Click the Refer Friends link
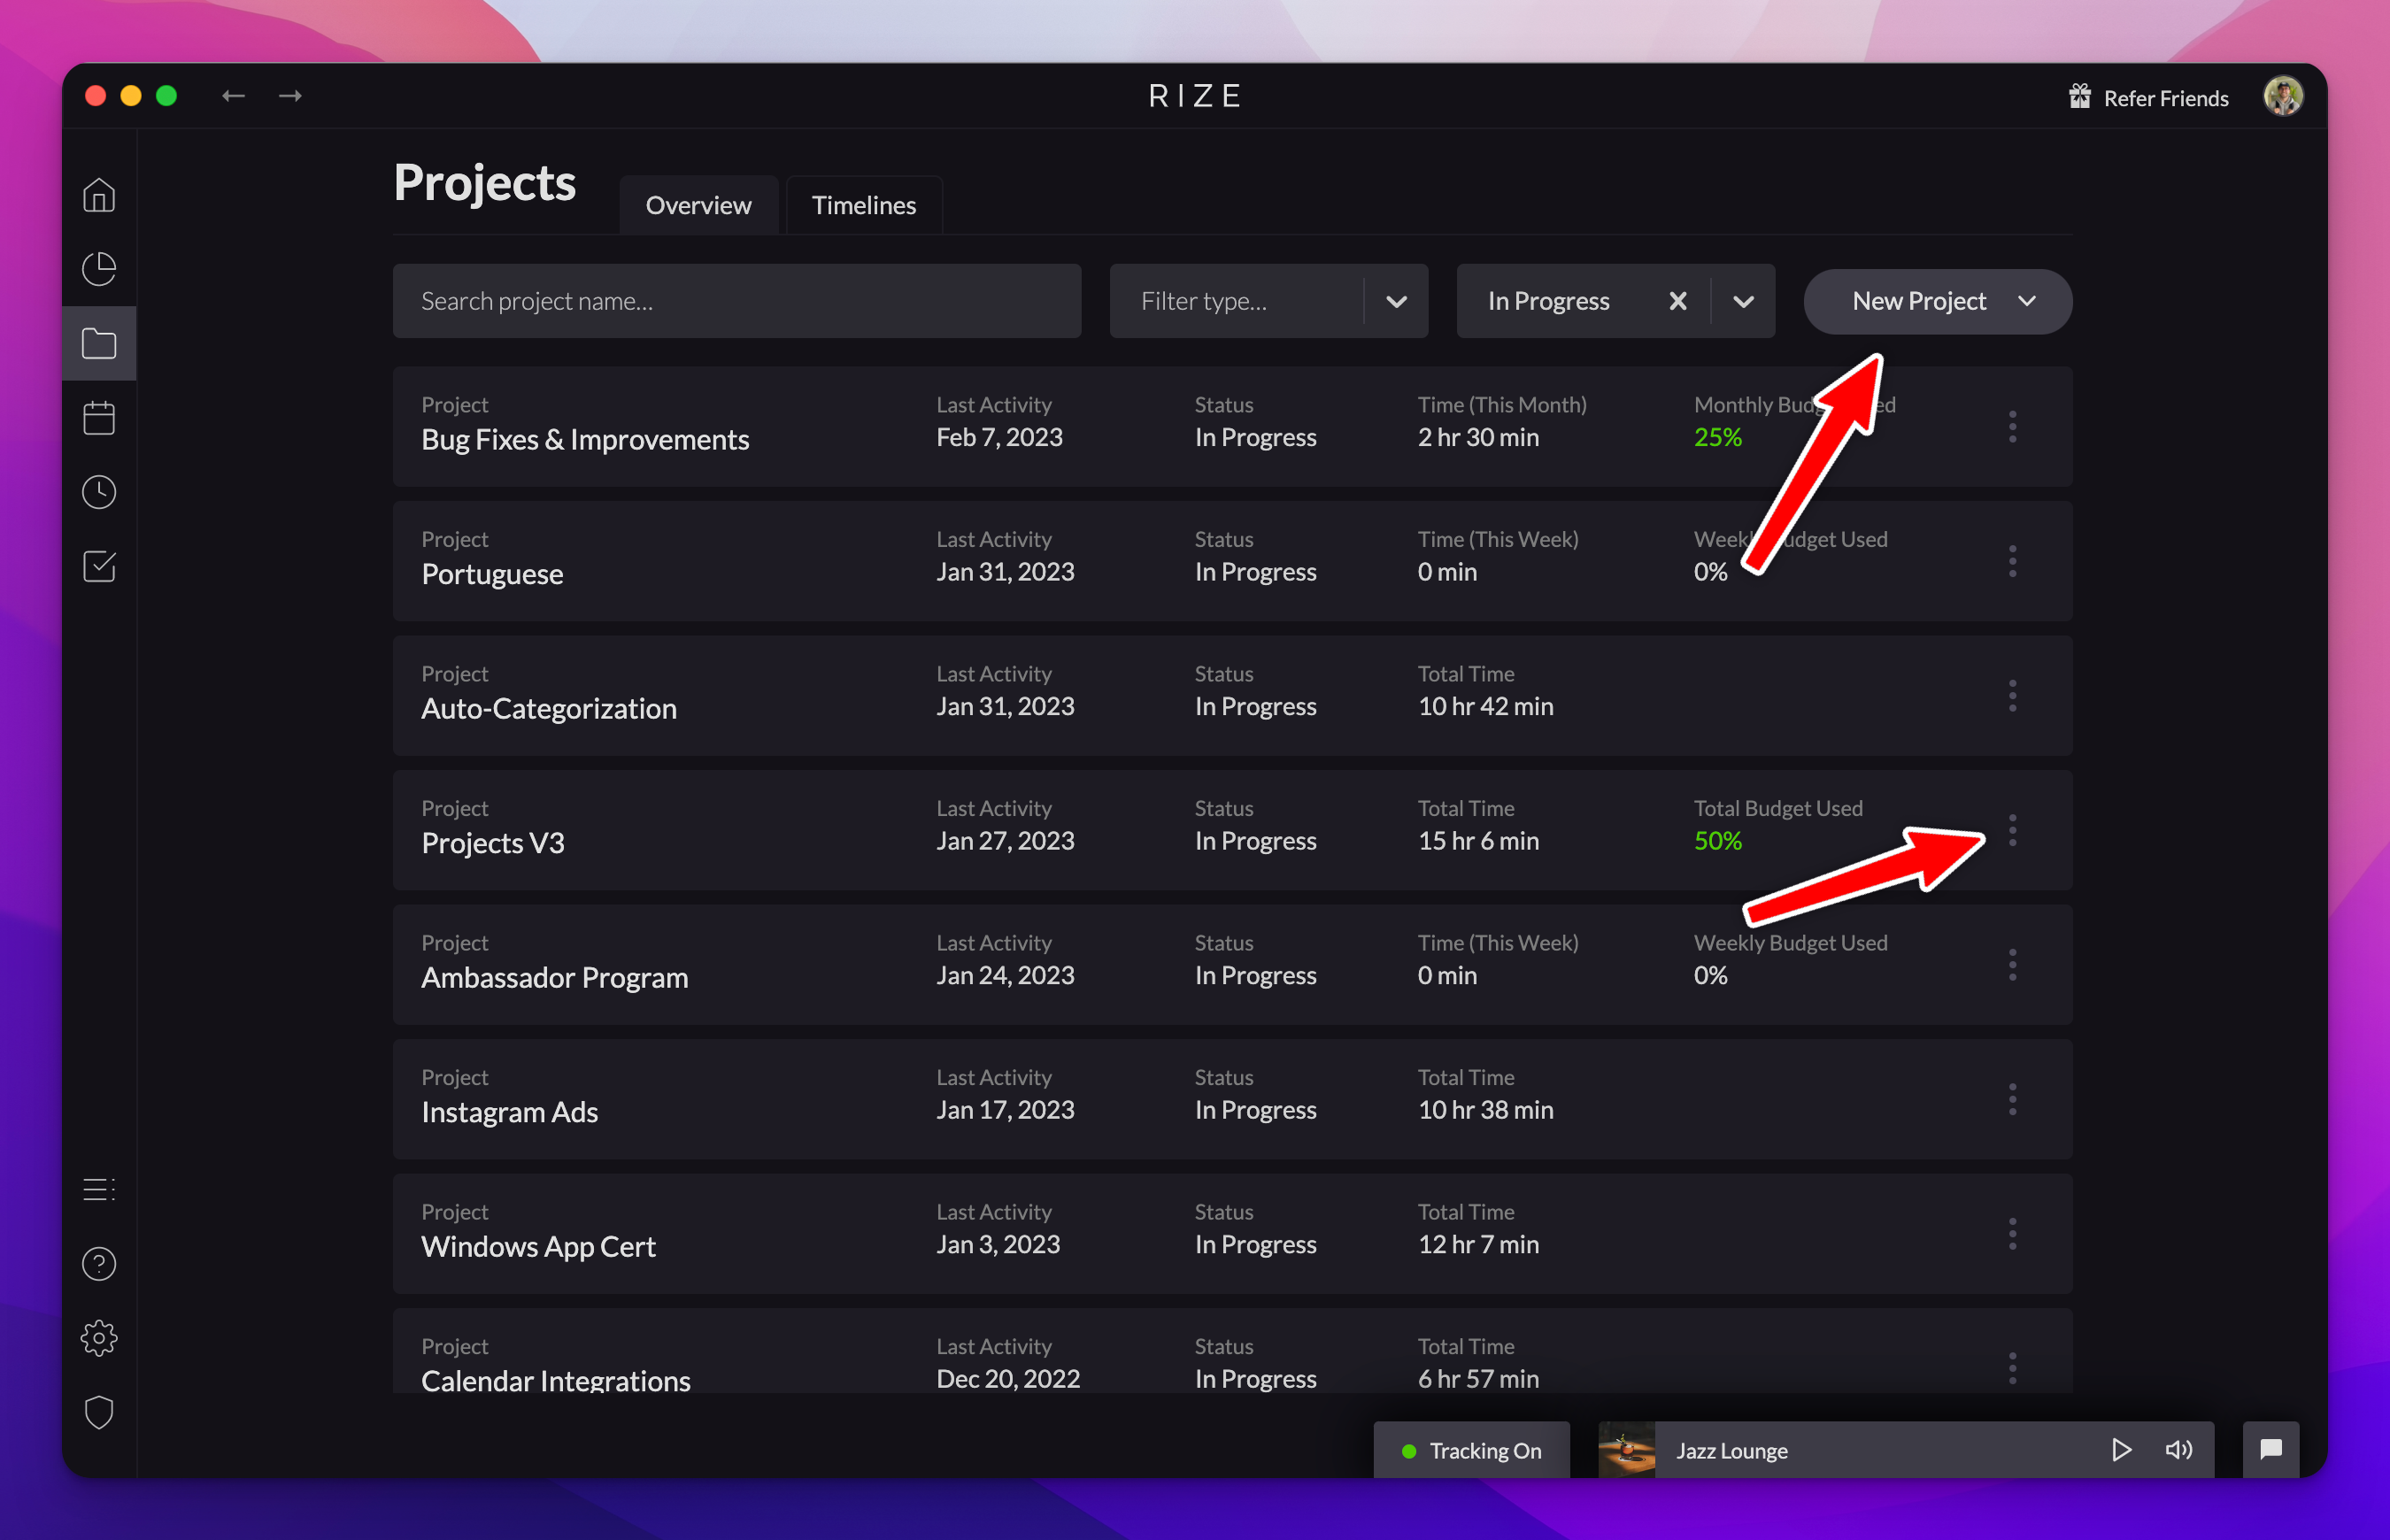Image resolution: width=2390 pixels, height=1540 pixels. [2166, 98]
